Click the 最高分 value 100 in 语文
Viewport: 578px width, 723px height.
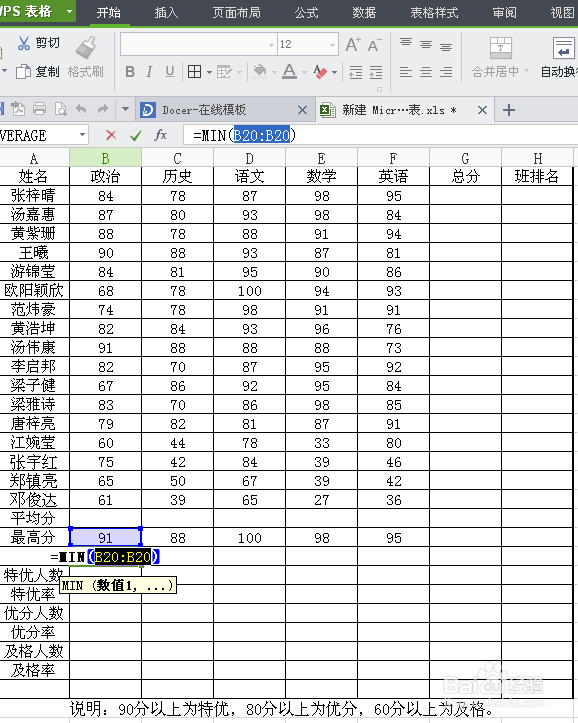[249, 538]
